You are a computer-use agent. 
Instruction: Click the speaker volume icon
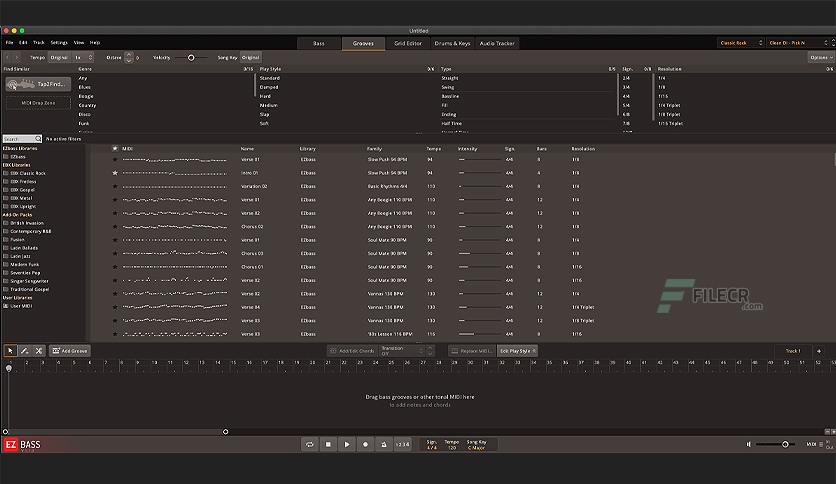pyautogui.click(x=749, y=444)
